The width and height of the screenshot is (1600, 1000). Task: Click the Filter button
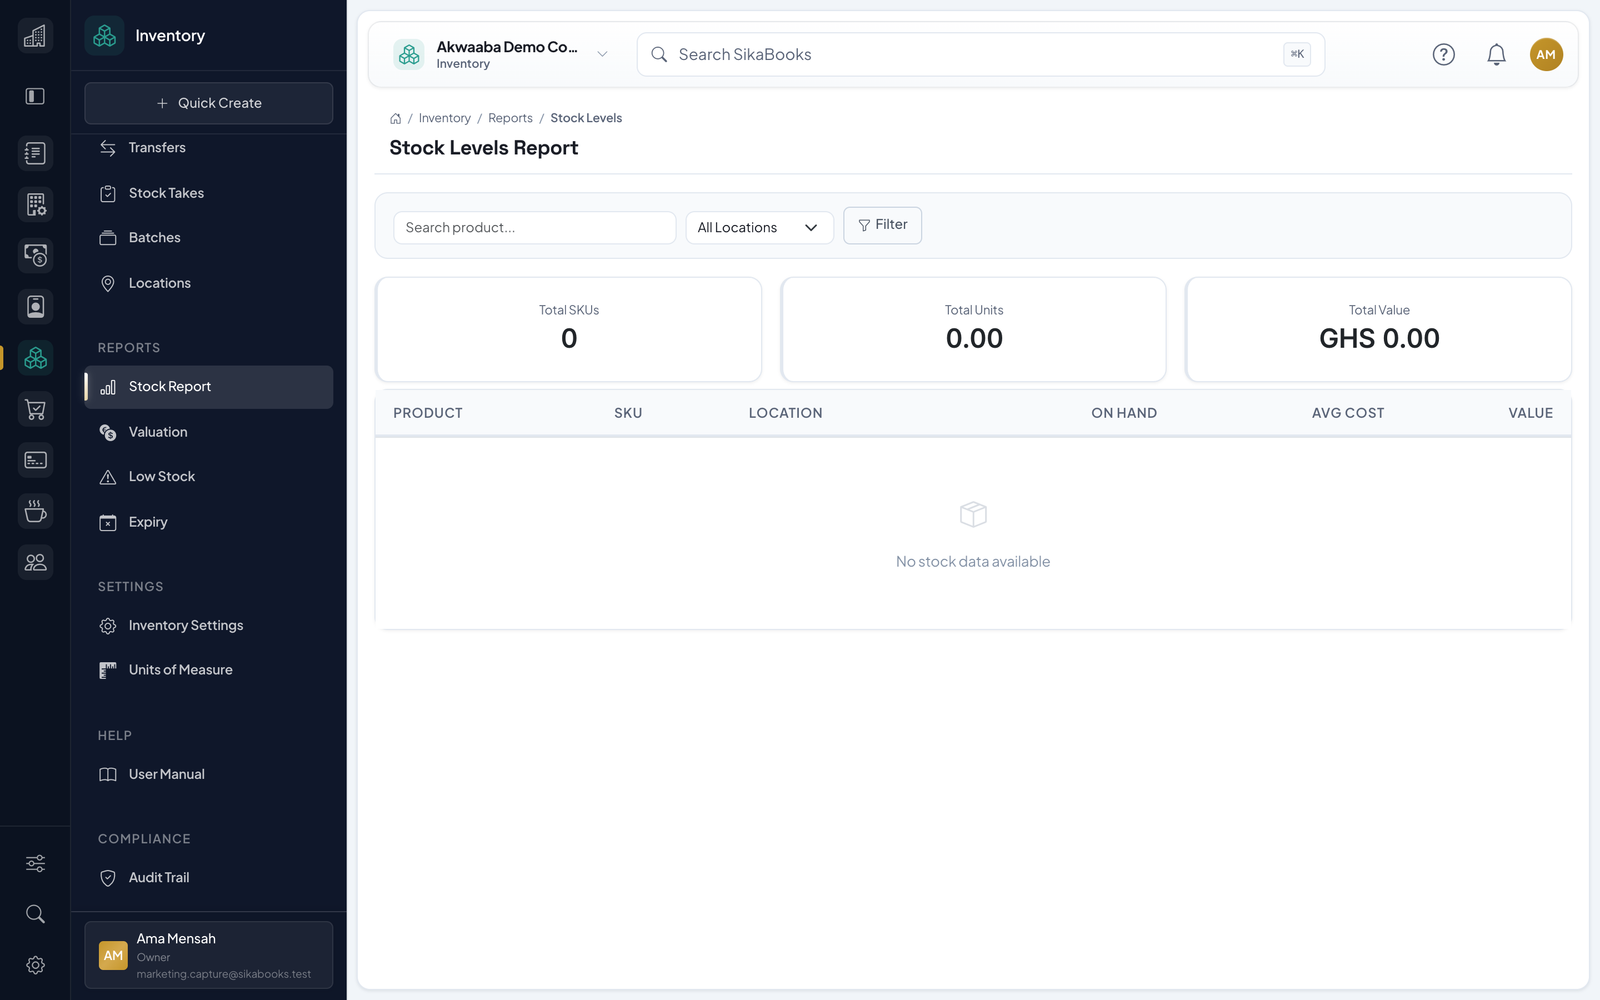click(882, 225)
